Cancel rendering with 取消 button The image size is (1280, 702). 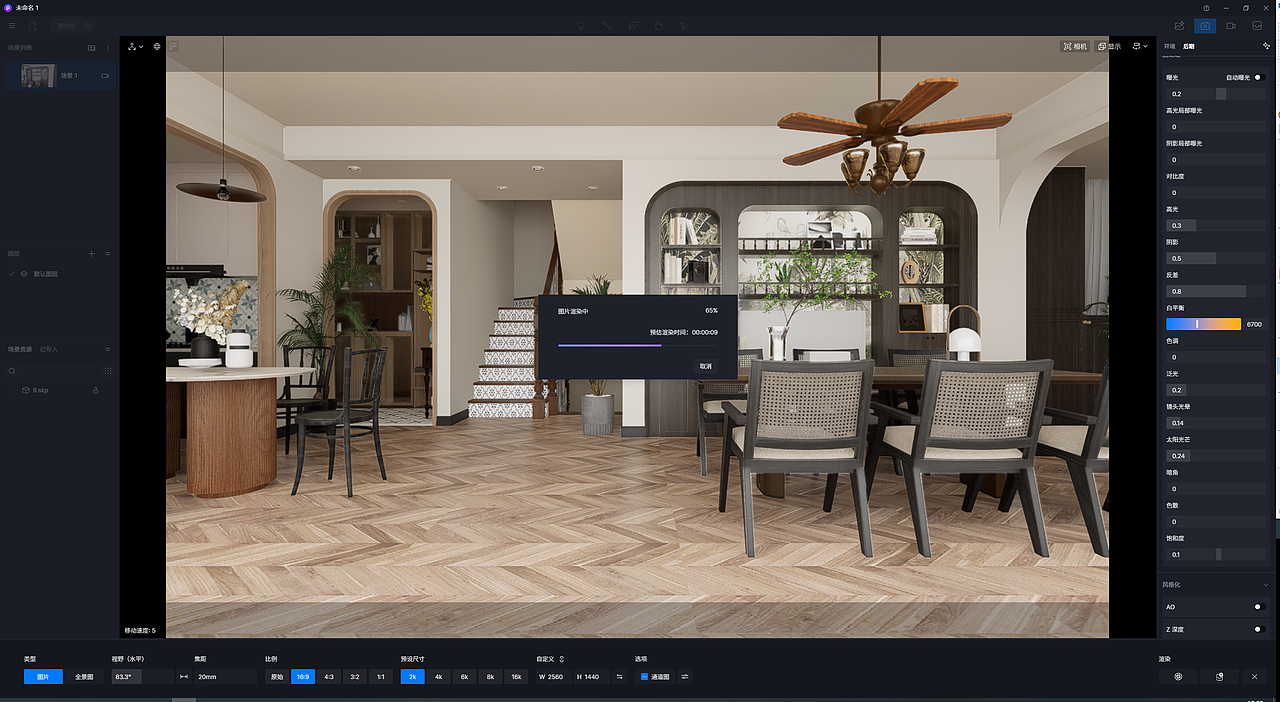coord(706,366)
